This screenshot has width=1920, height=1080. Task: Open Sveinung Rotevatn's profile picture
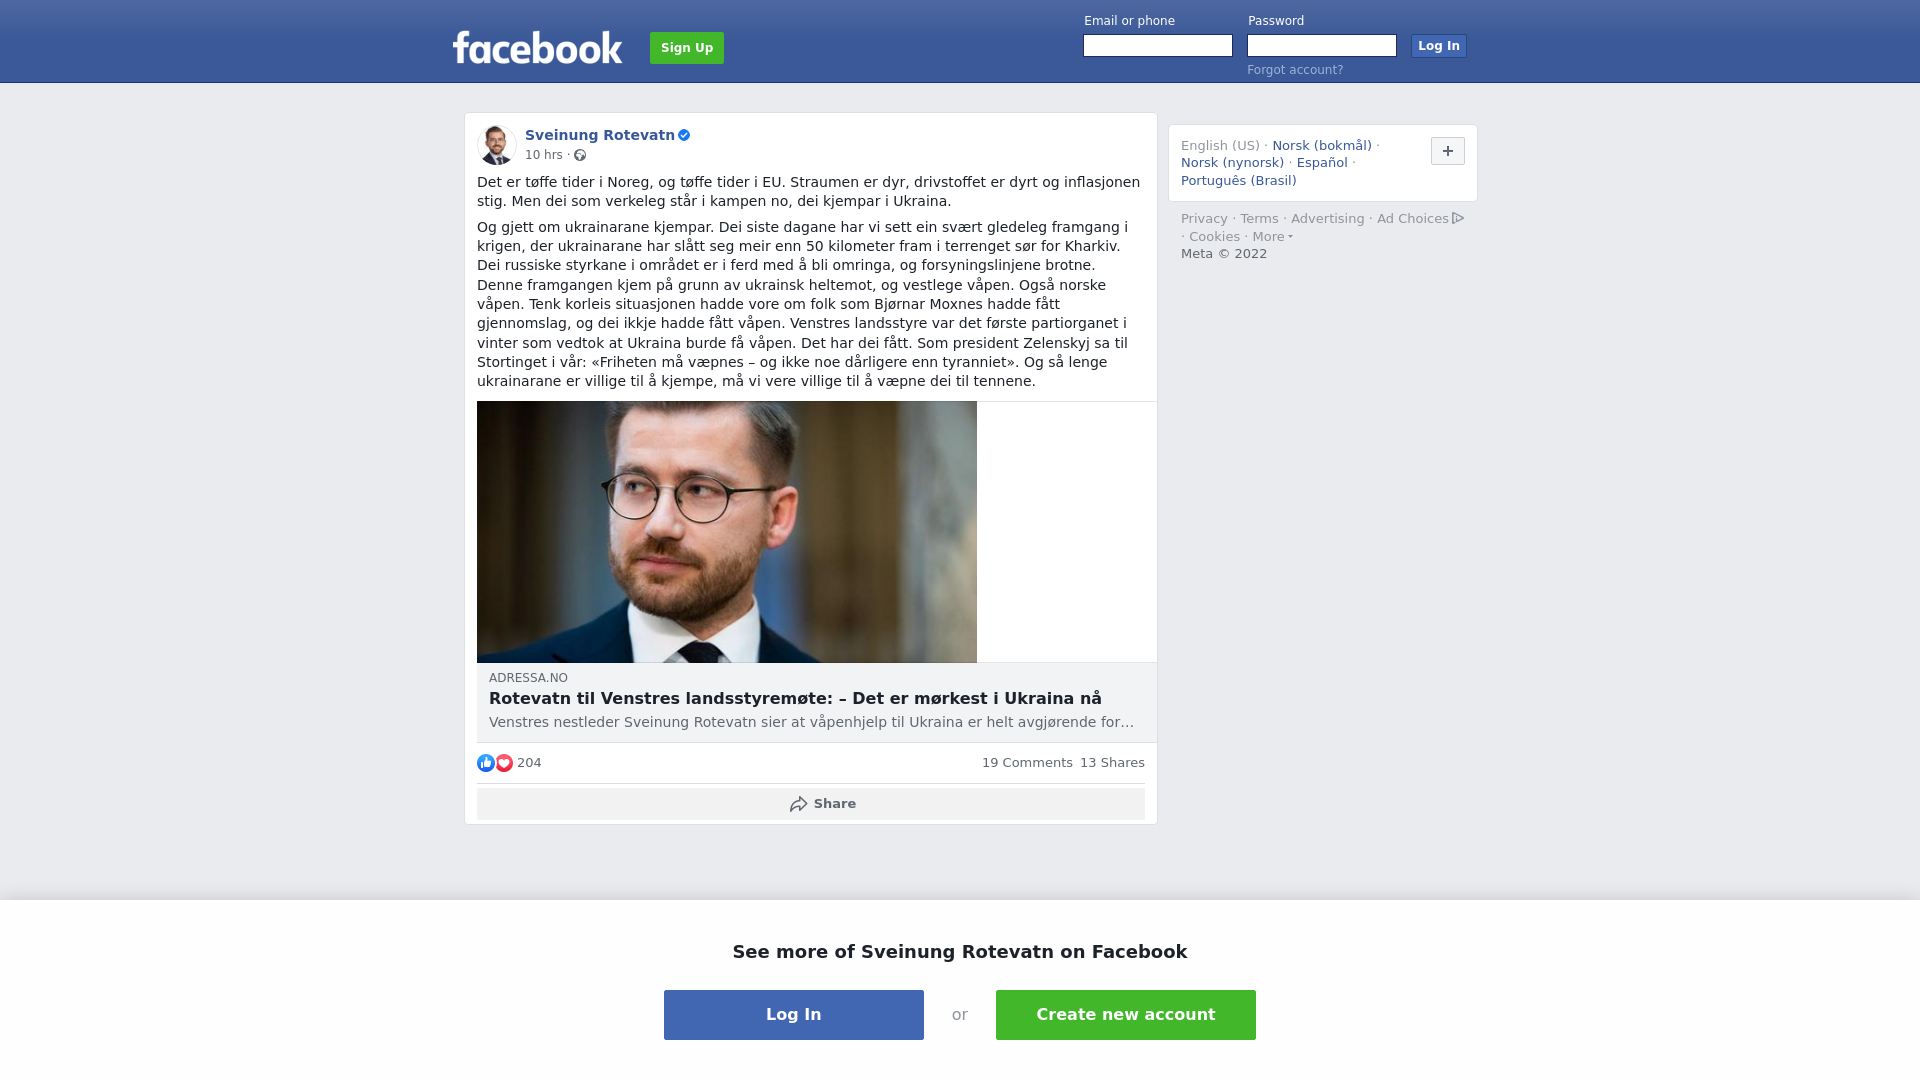pyautogui.click(x=497, y=145)
